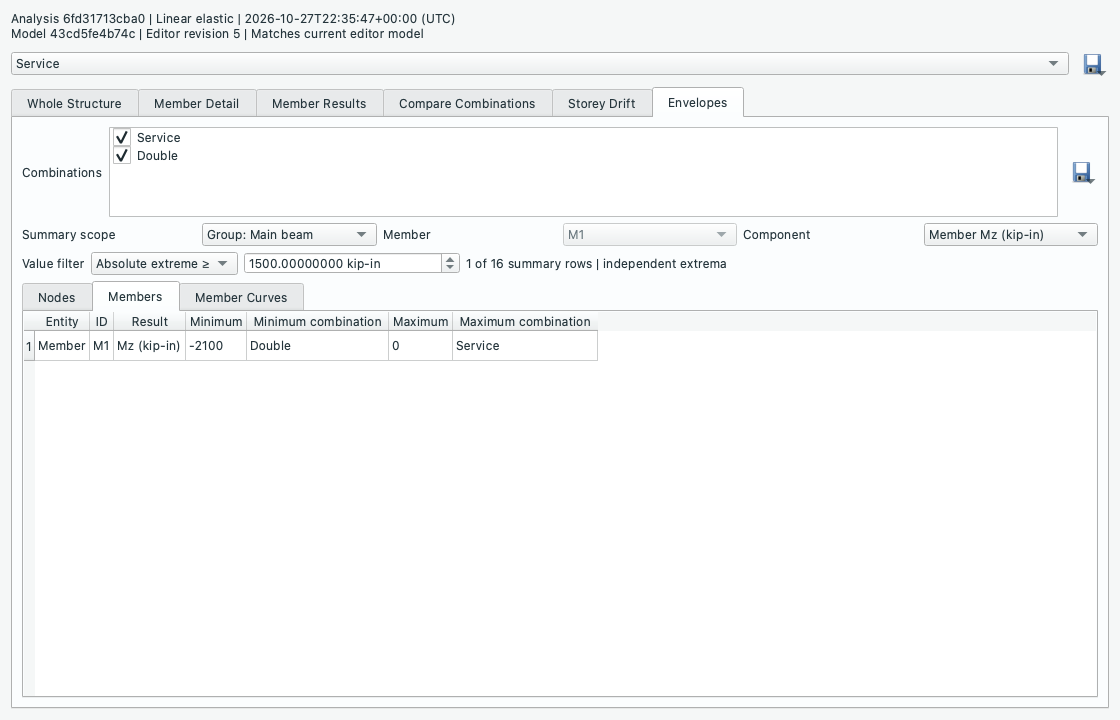The image size is (1120, 720).
Task: Click the Double minimum combination cell
Action: [317, 346]
